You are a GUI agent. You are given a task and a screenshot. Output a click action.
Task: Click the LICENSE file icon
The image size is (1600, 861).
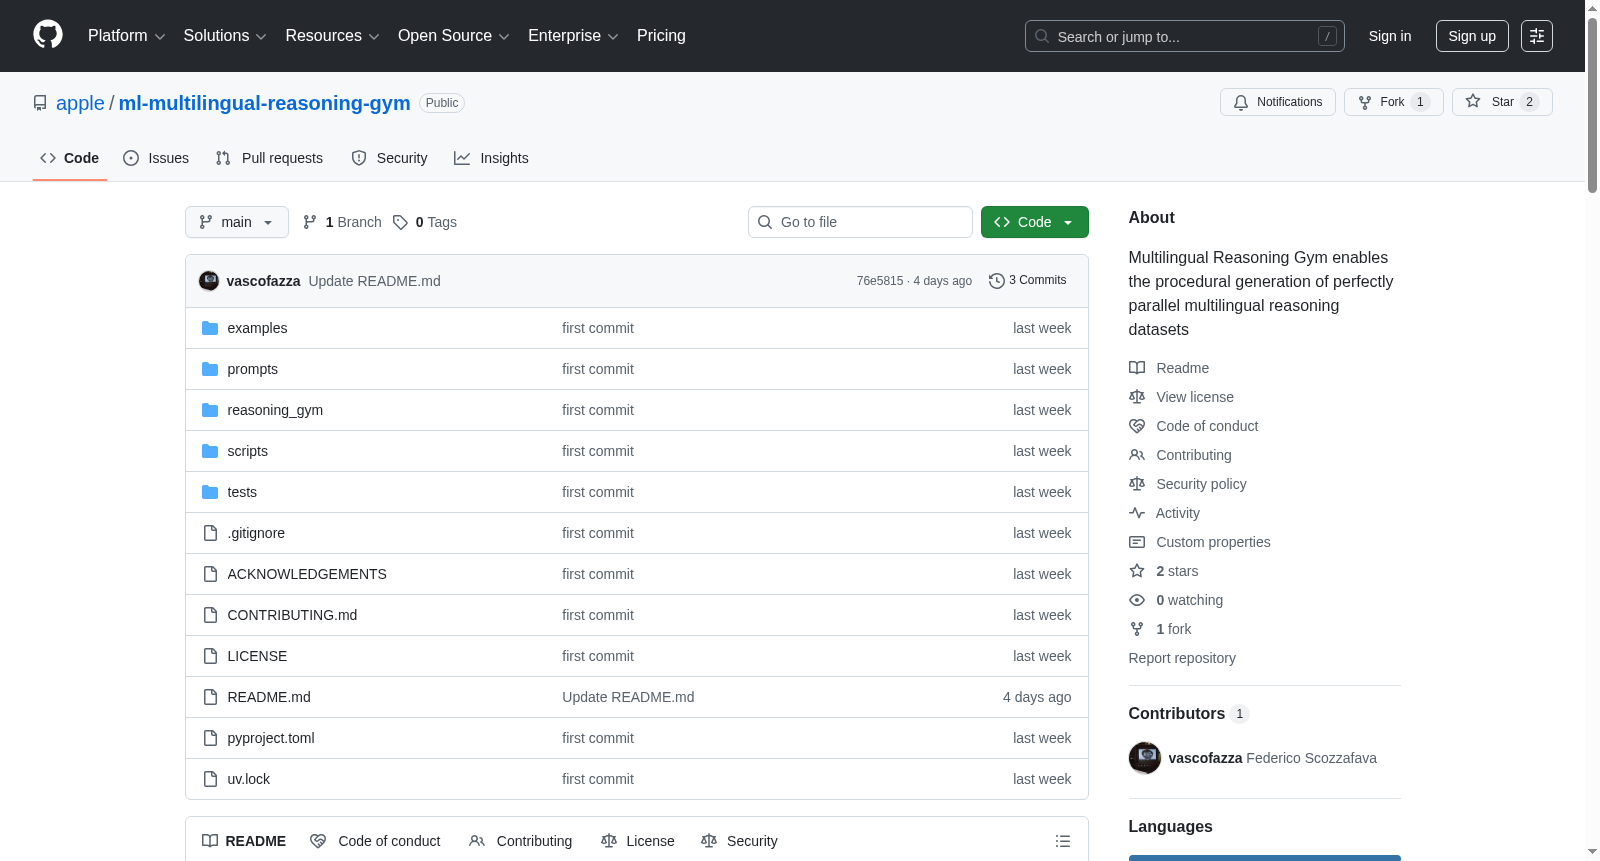(x=210, y=656)
